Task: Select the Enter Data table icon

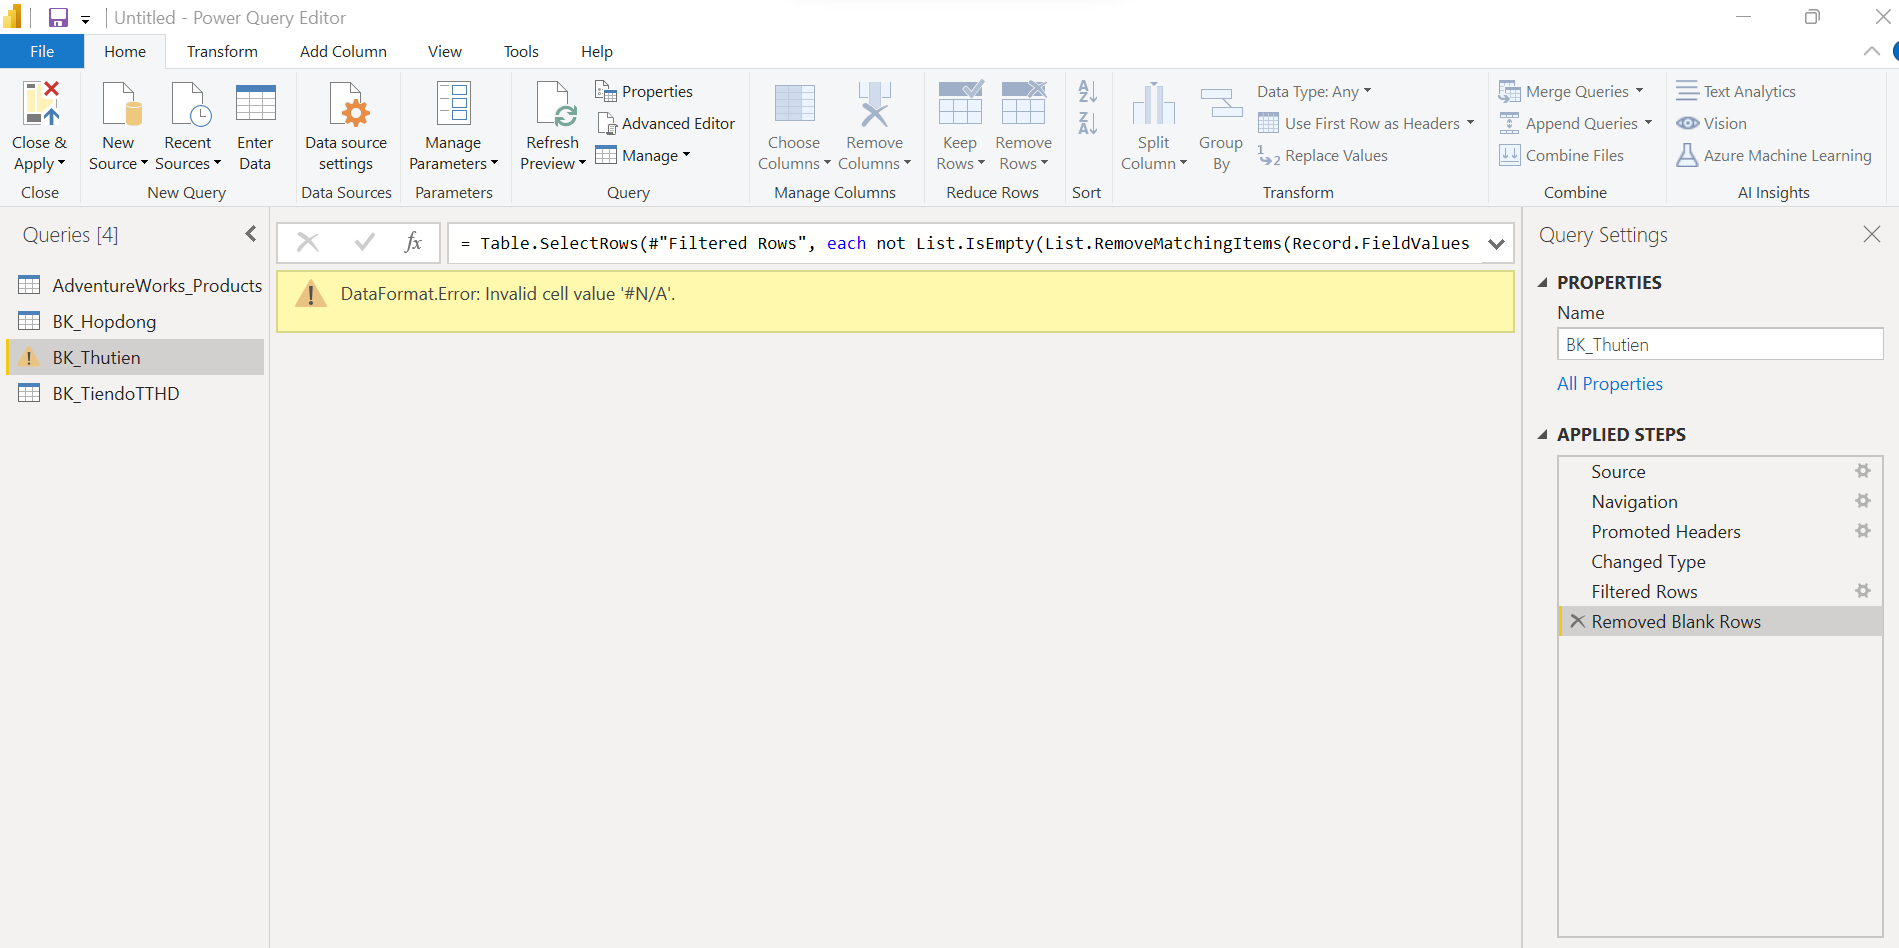Action: tap(255, 104)
